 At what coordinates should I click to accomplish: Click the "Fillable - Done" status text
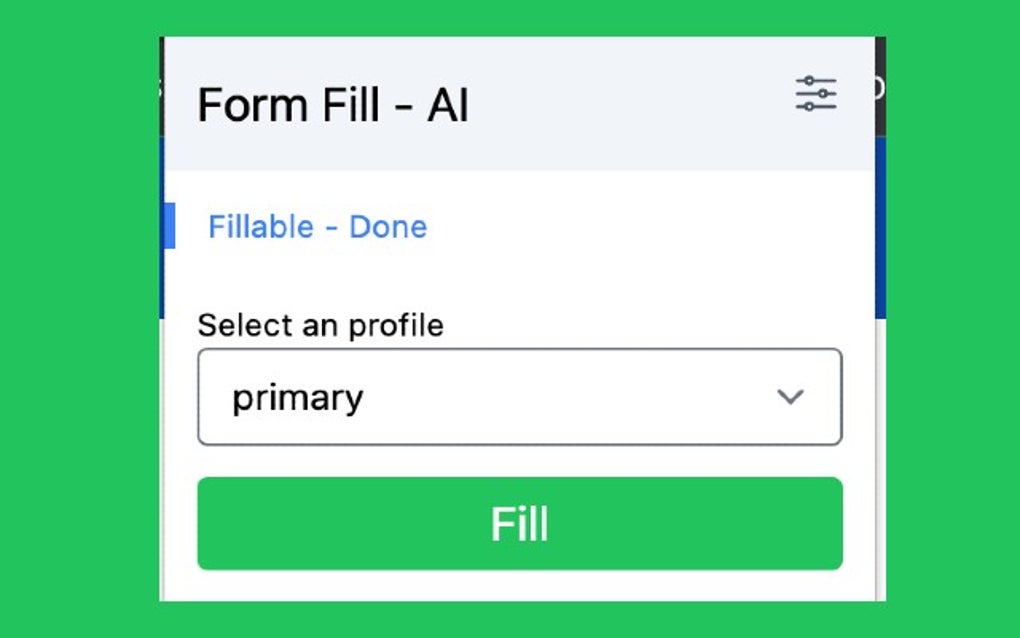coord(317,227)
